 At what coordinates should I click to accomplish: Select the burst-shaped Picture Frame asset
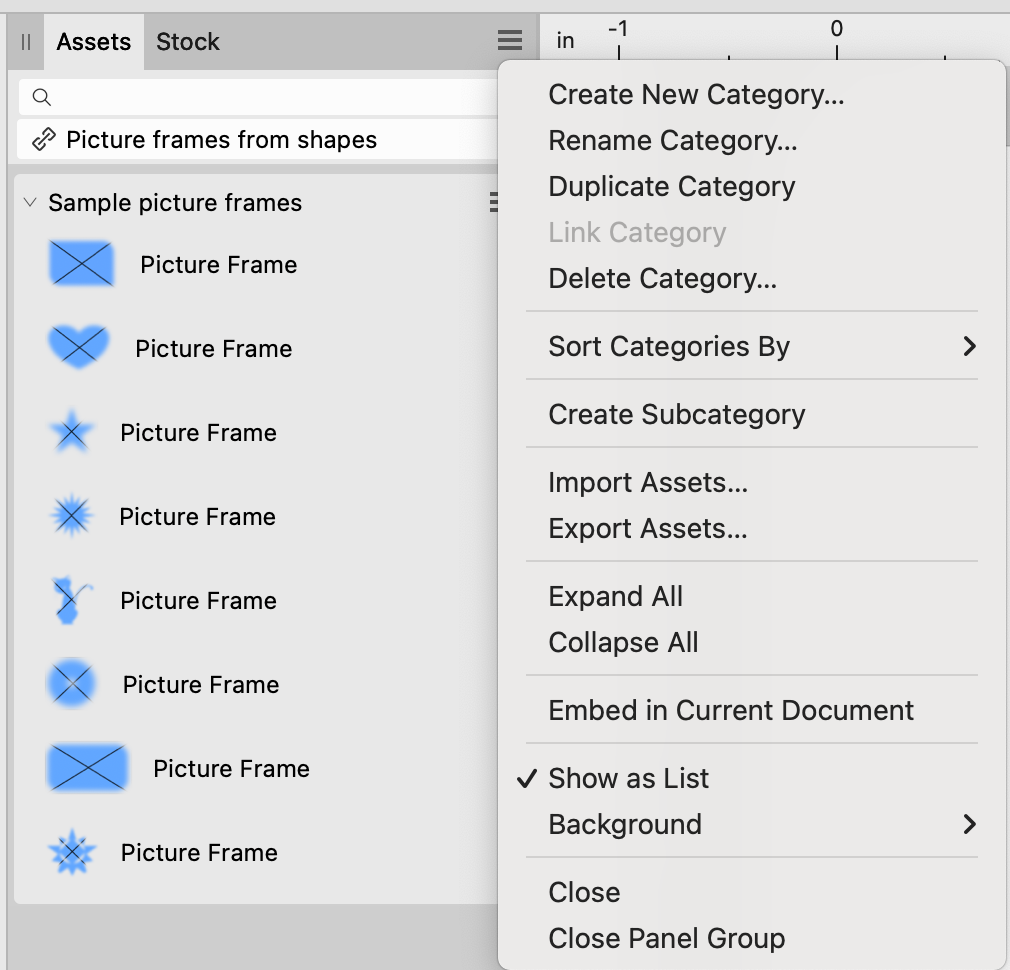[71, 516]
